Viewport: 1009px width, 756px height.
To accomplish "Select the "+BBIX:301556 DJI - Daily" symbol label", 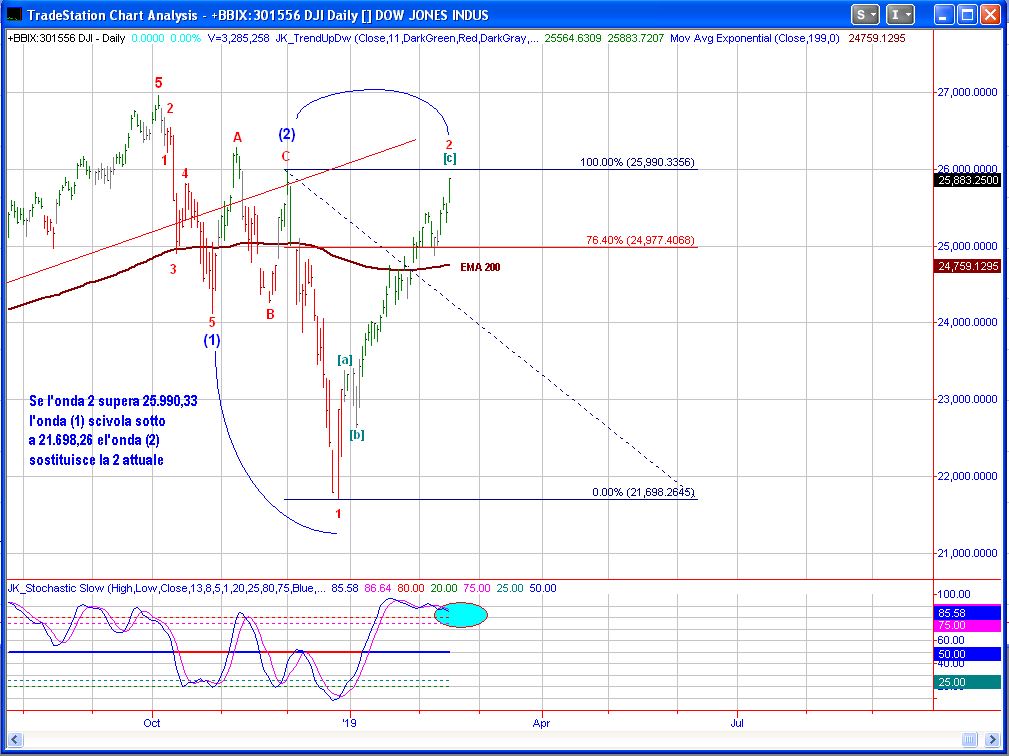I will click(x=66, y=39).
